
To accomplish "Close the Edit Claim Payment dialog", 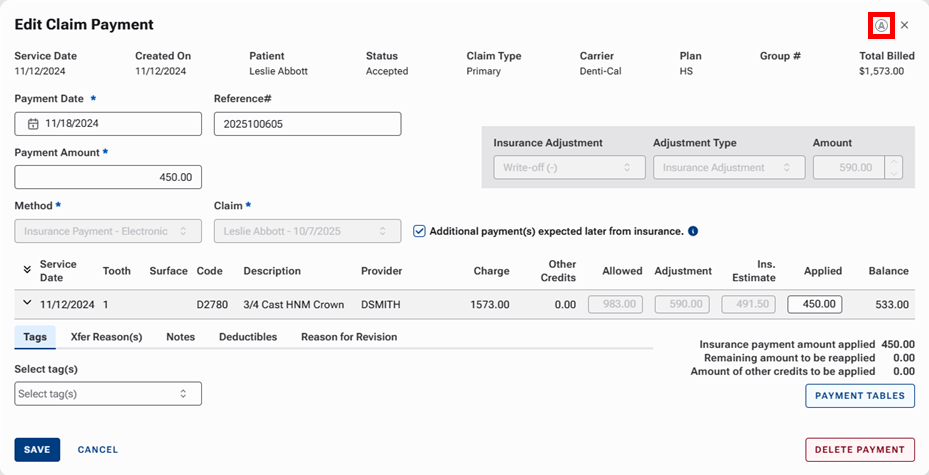I will pyautogui.click(x=905, y=25).
